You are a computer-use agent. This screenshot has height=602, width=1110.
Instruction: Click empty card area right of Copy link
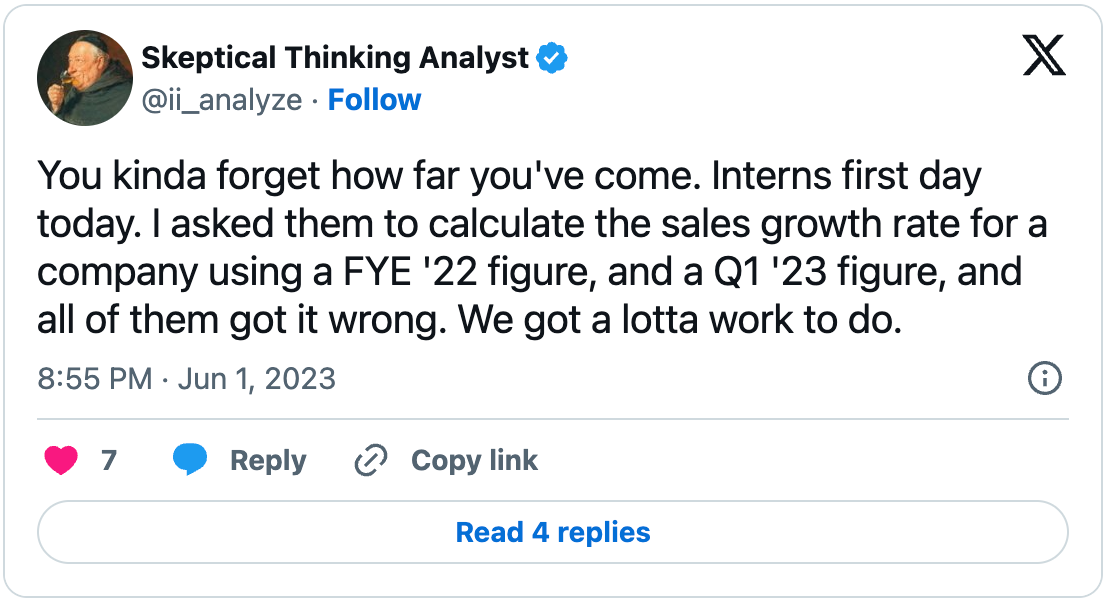coord(800,460)
